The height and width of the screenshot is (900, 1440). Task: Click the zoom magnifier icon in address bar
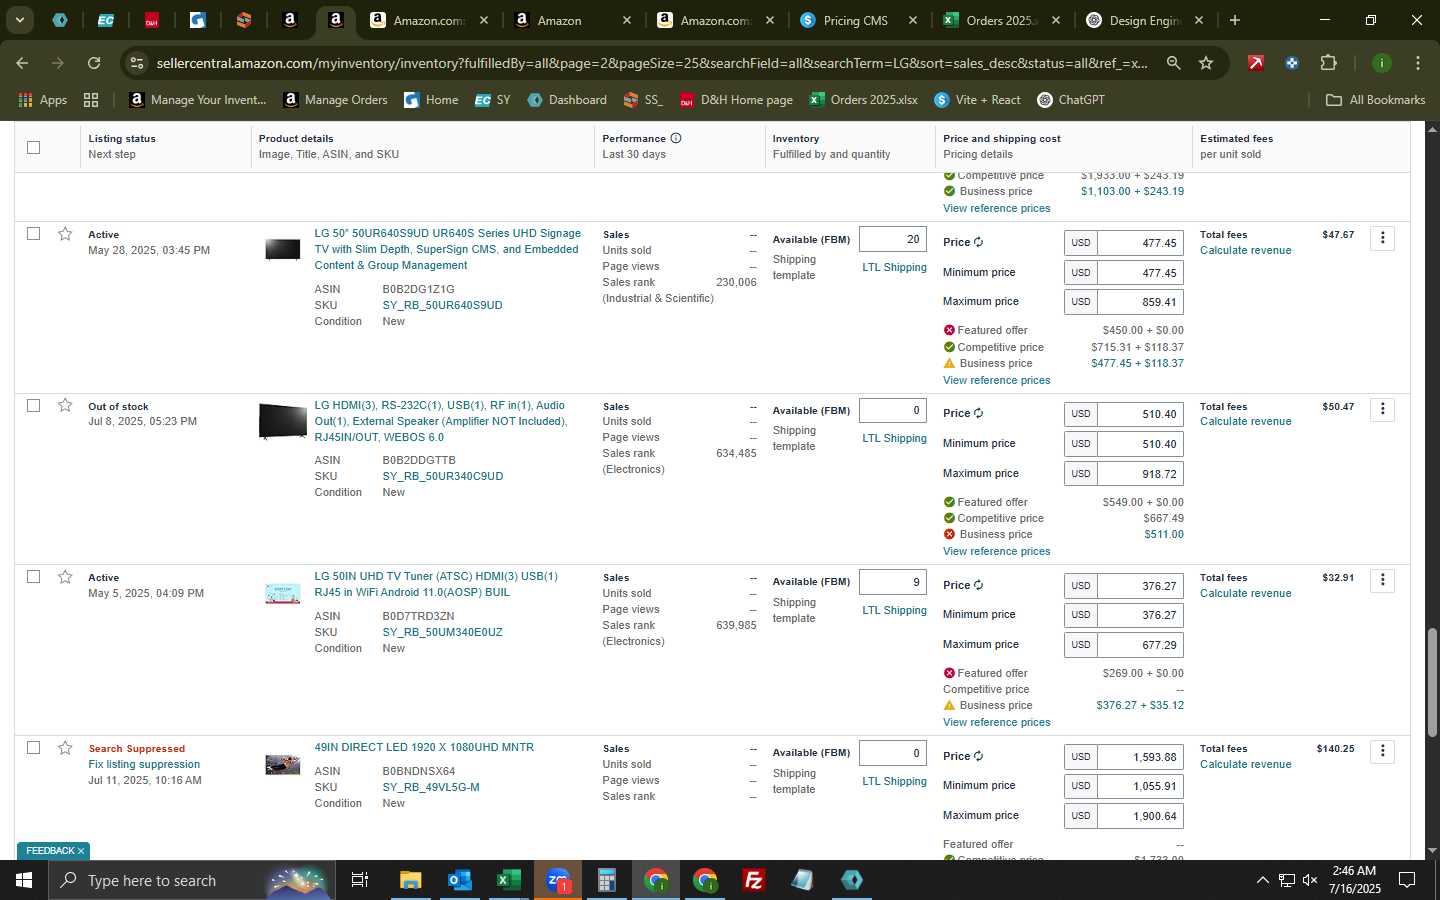(x=1174, y=63)
